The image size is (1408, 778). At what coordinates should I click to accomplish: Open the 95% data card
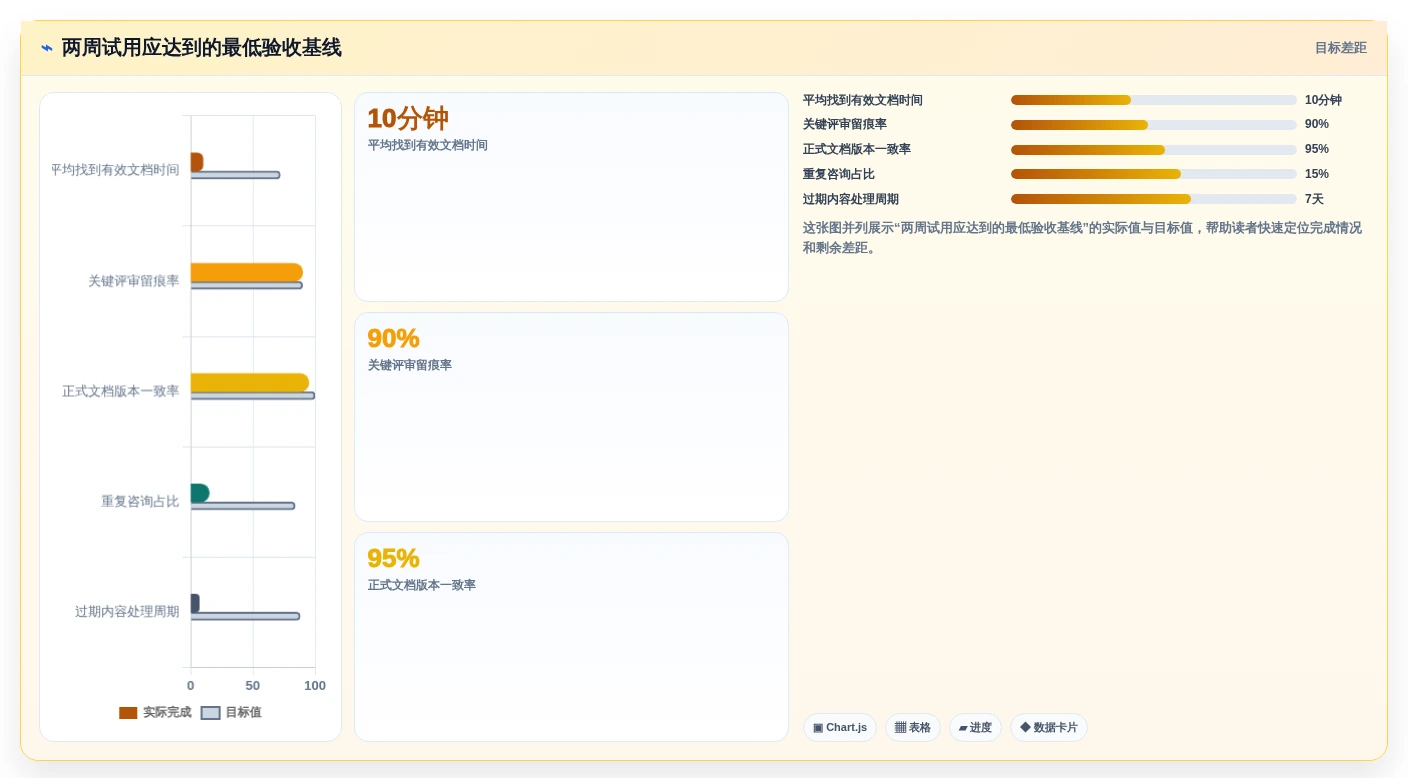pos(571,637)
